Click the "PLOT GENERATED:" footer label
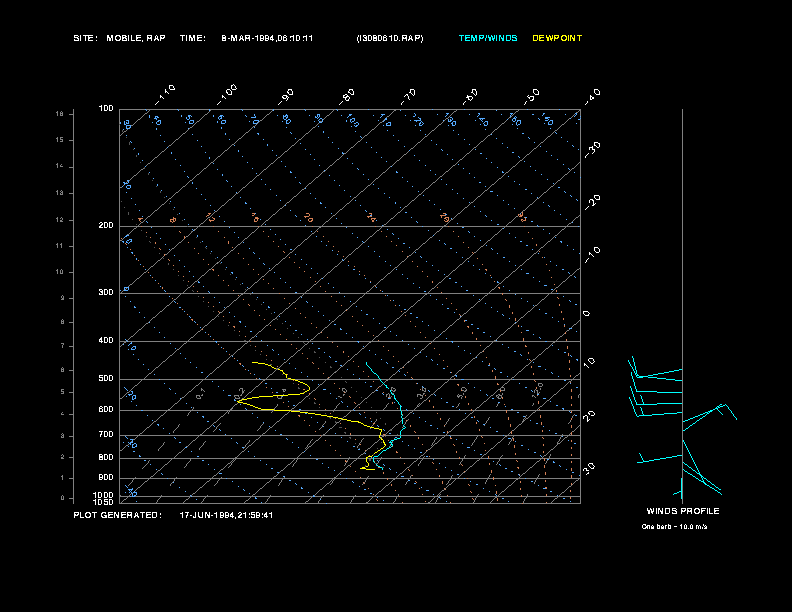The height and width of the screenshot is (612, 792). click(x=118, y=515)
